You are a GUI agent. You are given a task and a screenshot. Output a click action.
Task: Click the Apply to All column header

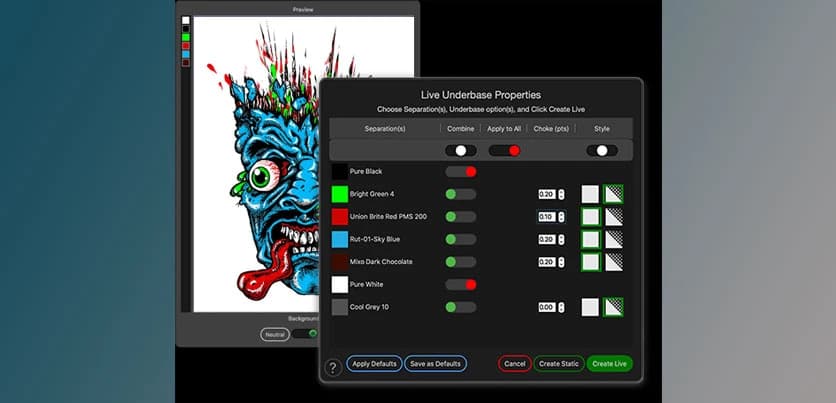504,128
